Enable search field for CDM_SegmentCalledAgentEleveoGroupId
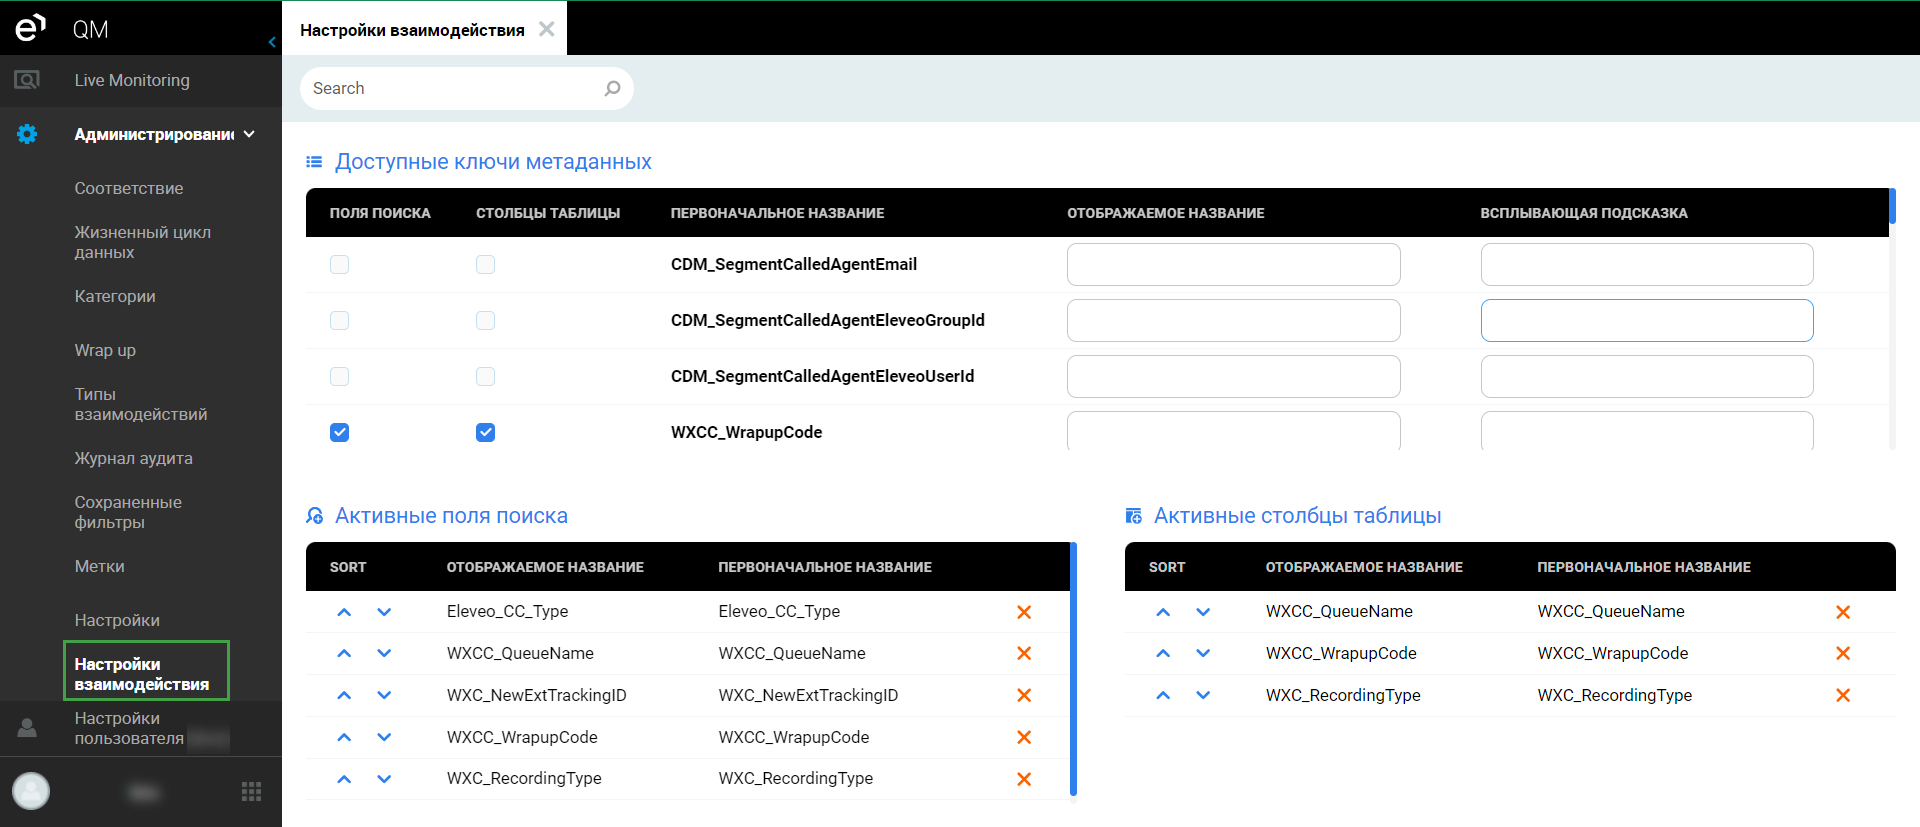This screenshot has width=1920, height=827. pyautogui.click(x=340, y=320)
